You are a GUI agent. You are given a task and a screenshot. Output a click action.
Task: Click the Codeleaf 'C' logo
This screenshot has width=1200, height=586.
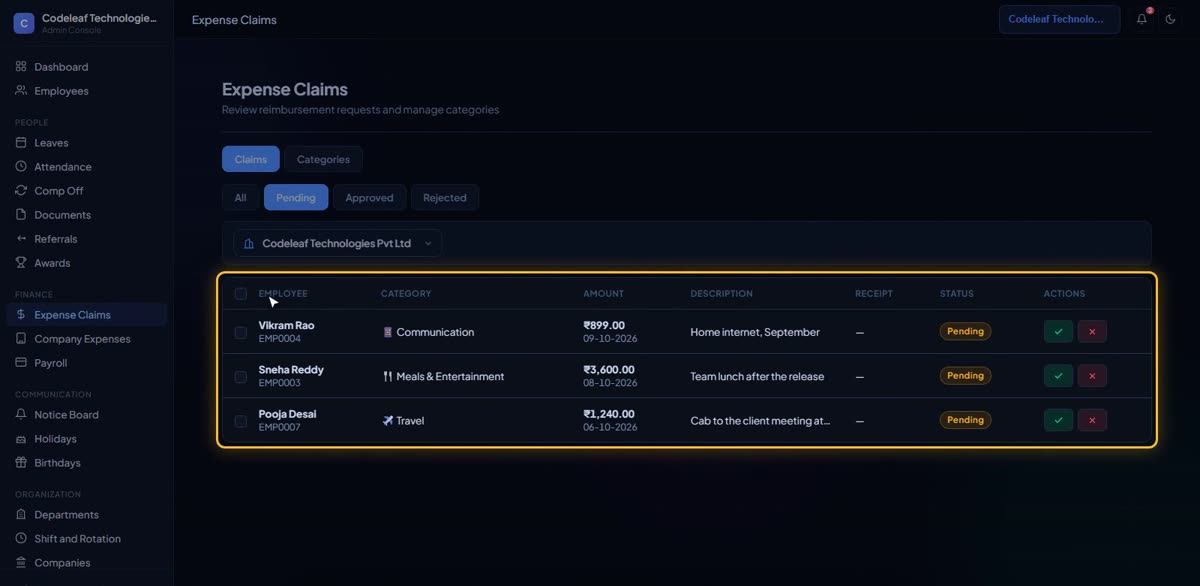point(24,23)
